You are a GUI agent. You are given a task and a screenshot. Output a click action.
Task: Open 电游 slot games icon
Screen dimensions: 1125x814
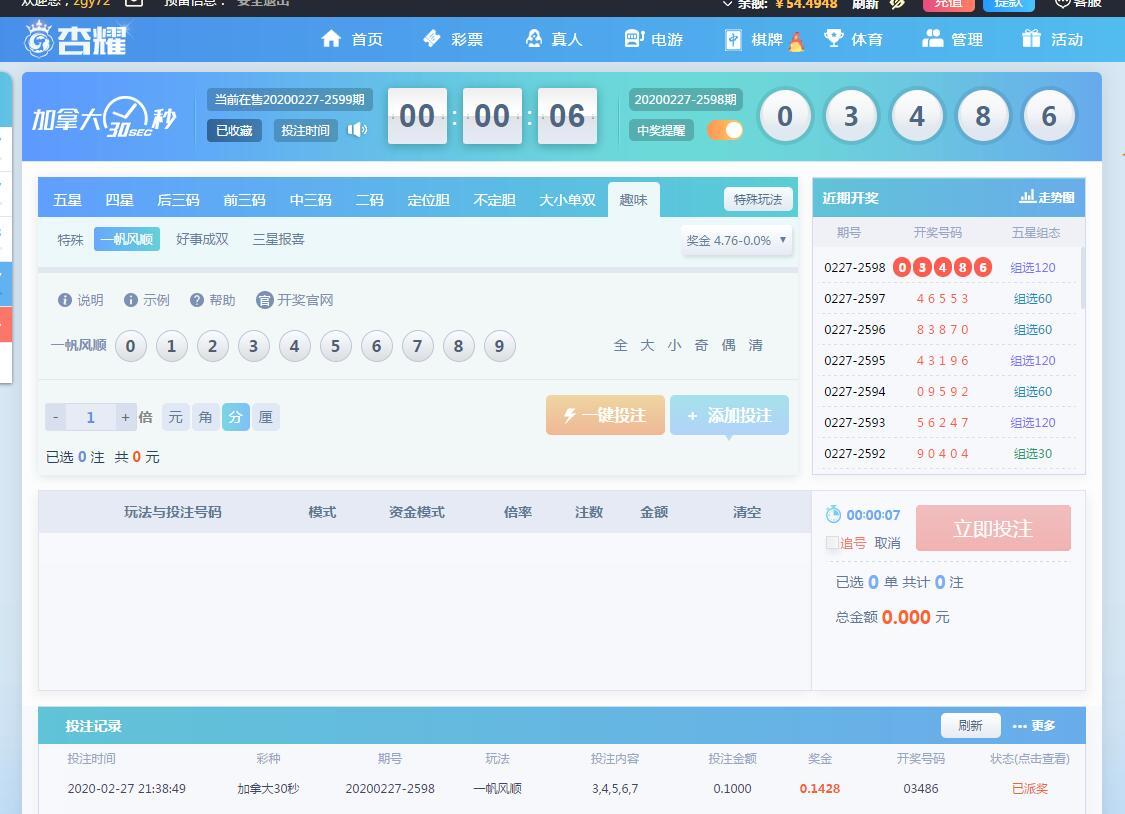634,38
